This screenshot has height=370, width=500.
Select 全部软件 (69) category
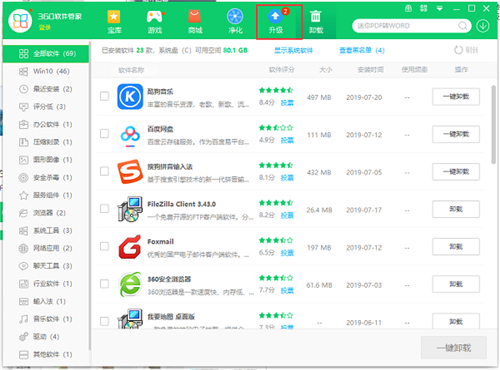point(46,54)
